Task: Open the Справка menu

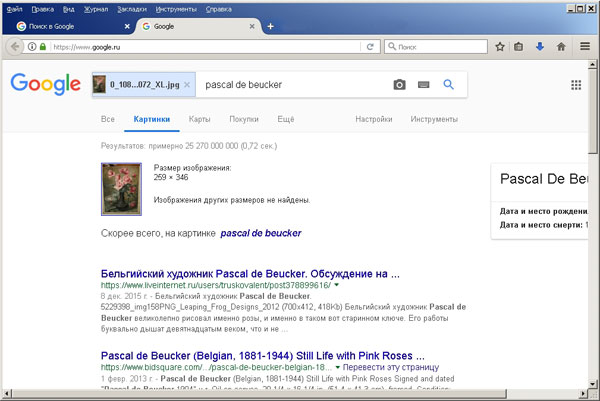Action: (x=218, y=9)
